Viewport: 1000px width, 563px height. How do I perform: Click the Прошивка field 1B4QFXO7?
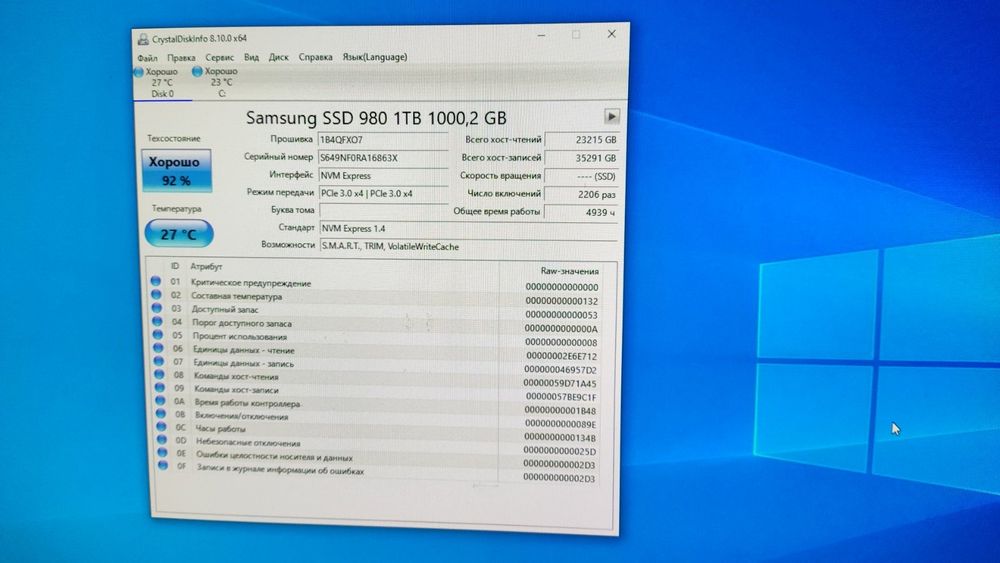(x=383, y=140)
